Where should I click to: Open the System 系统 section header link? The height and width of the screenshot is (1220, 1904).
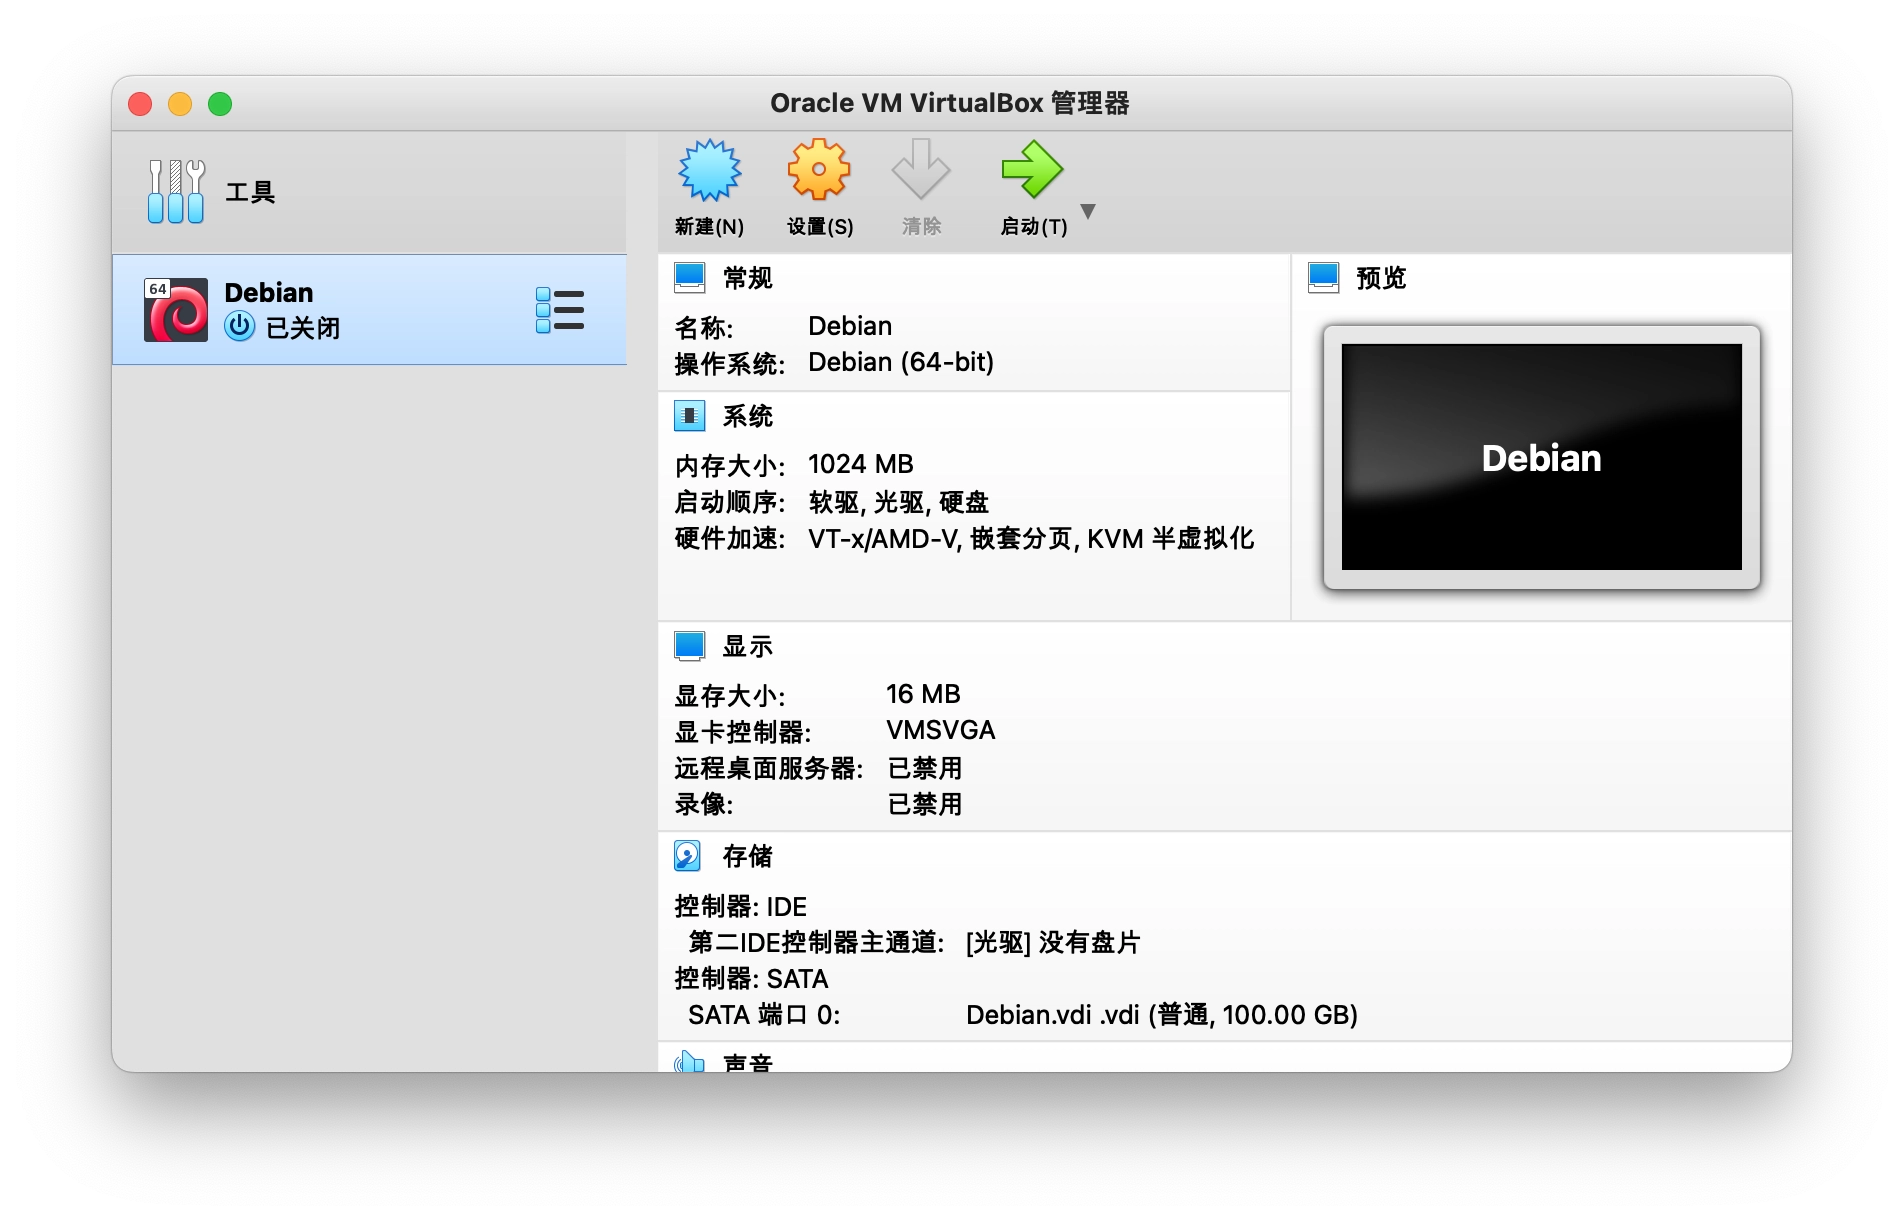coord(748,416)
